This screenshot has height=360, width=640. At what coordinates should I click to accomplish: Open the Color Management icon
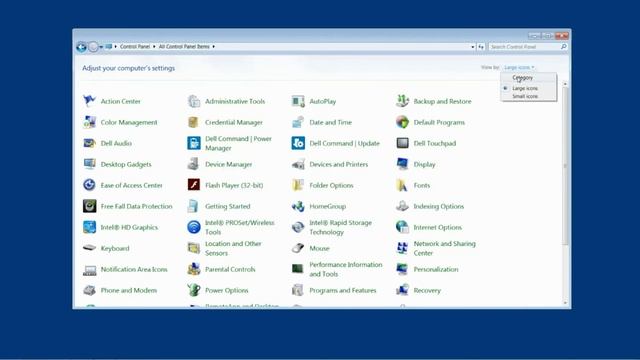(x=89, y=122)
